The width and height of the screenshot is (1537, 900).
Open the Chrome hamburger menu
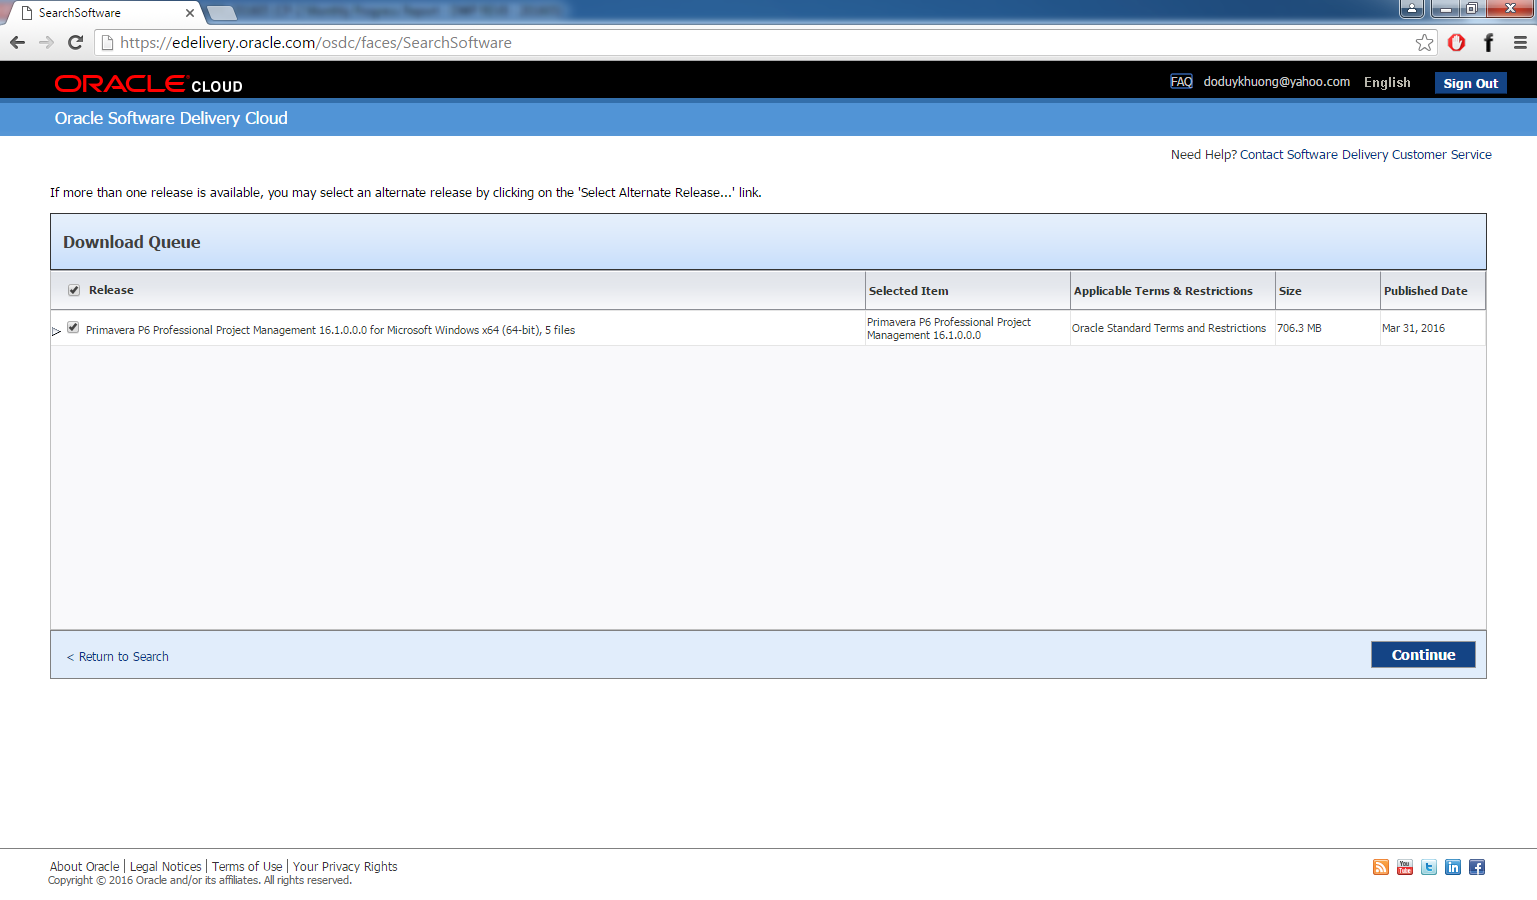(x=1520, y=42)
